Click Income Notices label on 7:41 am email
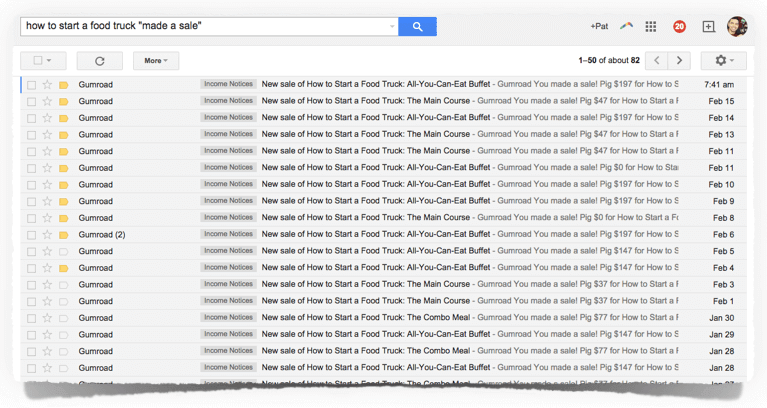 click(228, 84)
